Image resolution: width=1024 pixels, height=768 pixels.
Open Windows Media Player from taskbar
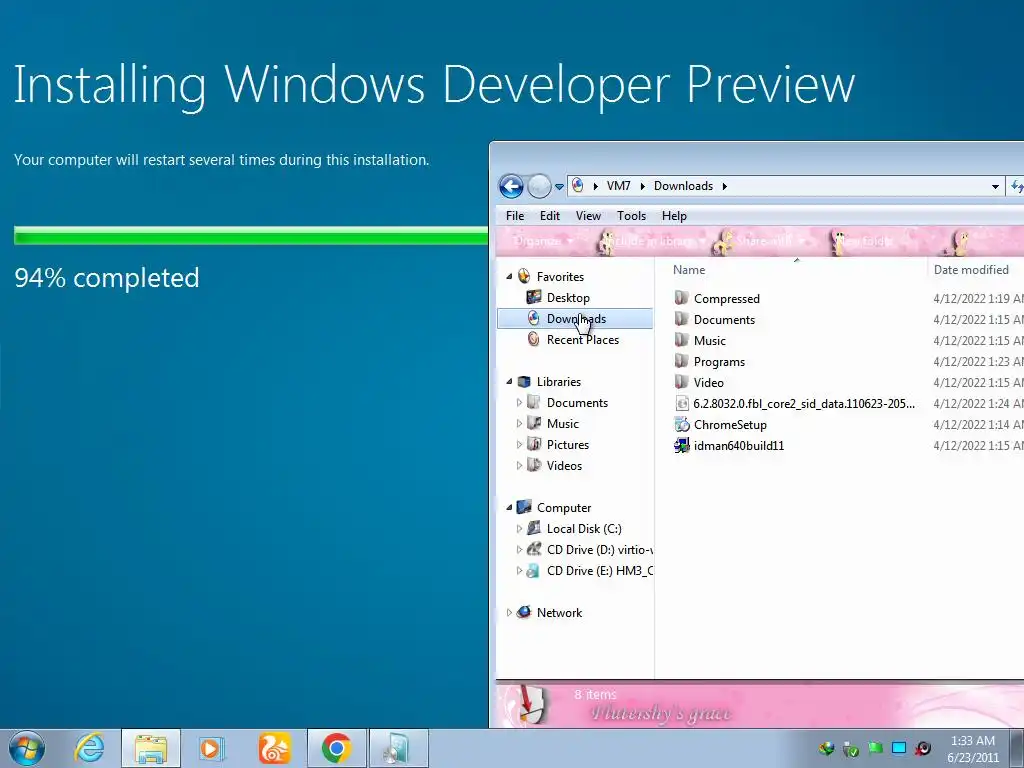pos(212,748)
